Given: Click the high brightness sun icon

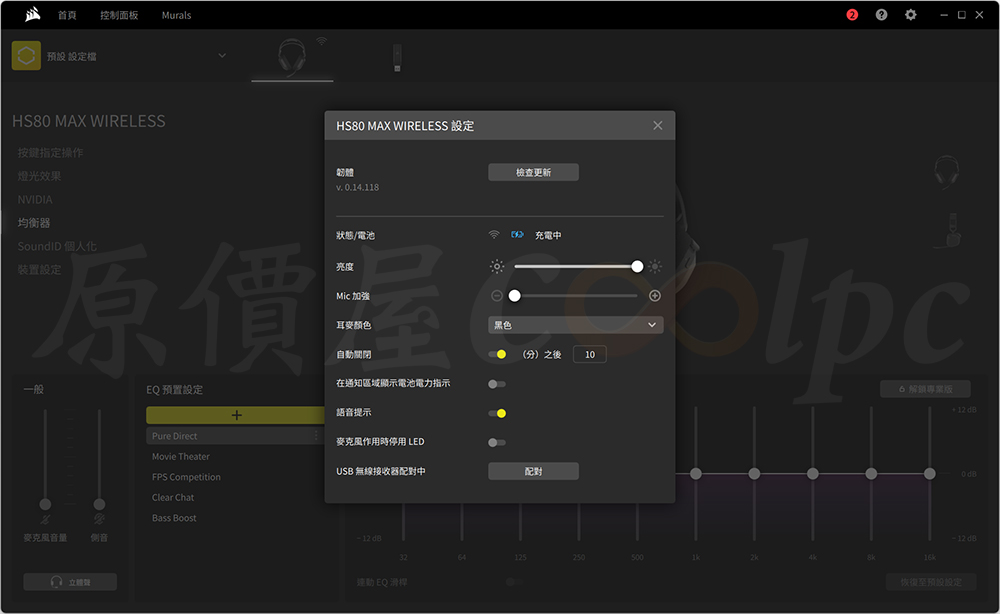Looking at the screenshot, I should [x=655, y=267].
